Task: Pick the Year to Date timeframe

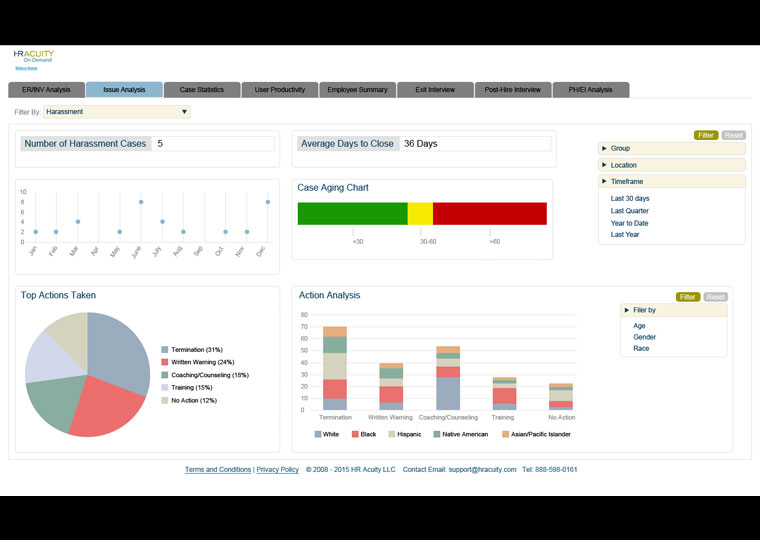Action: coord(629,223)
